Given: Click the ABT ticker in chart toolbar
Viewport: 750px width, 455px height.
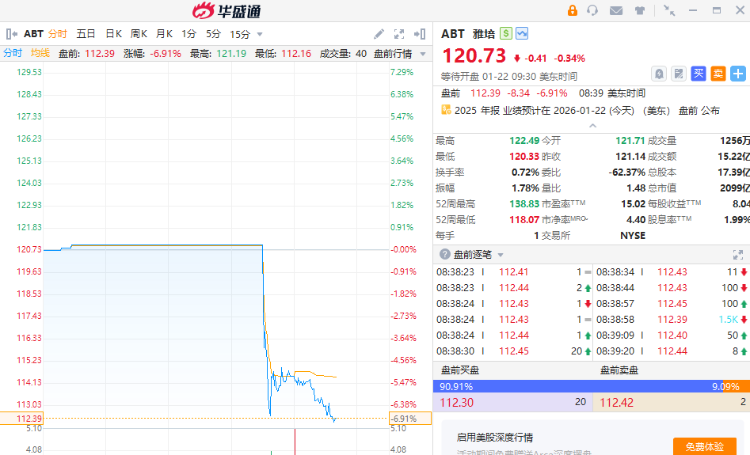Looking at the screenshot, I should tap(33, 34).
